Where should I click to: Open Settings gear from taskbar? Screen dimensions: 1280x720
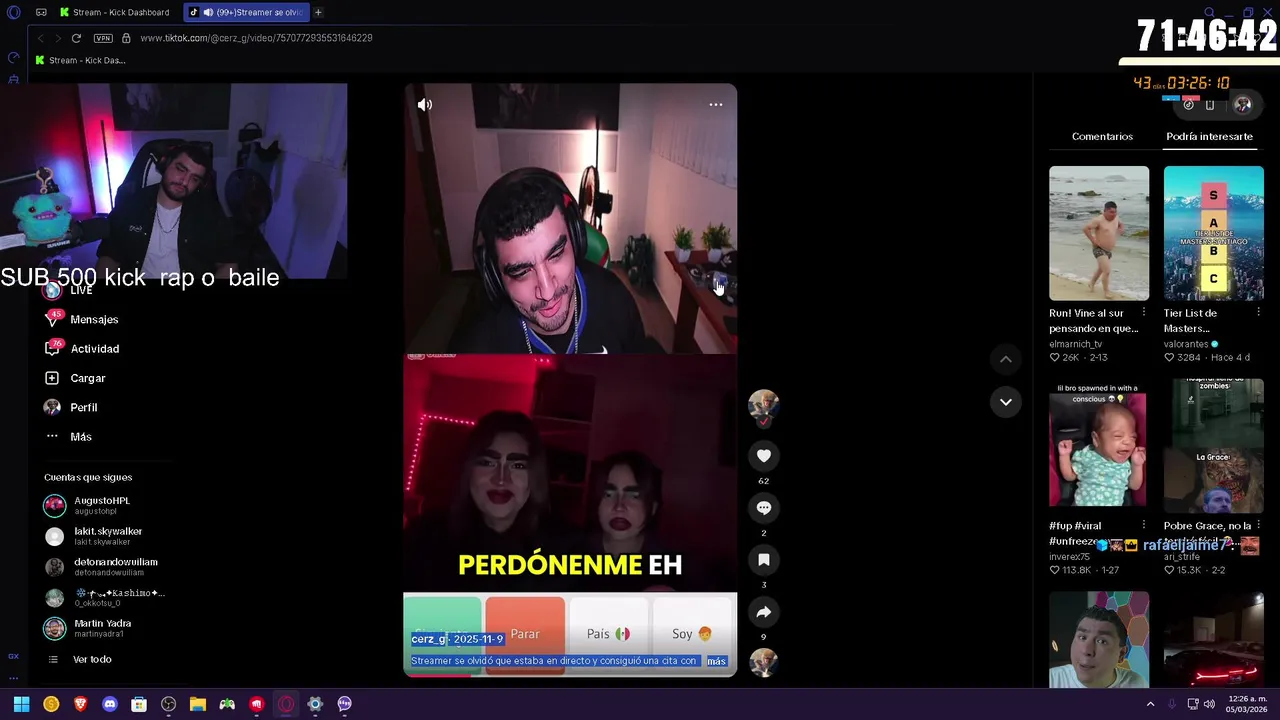pyautogui.click(x=315, y=704)
